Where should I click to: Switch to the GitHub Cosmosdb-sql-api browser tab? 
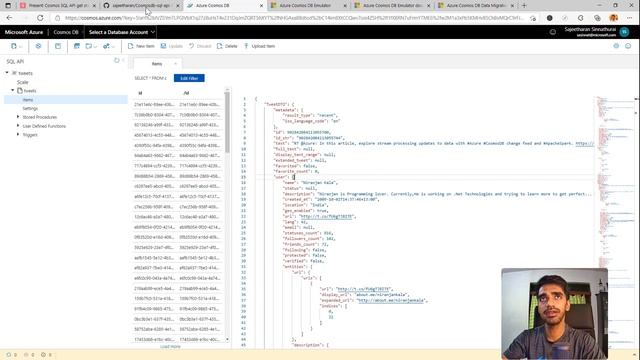(x=141, y=6)
